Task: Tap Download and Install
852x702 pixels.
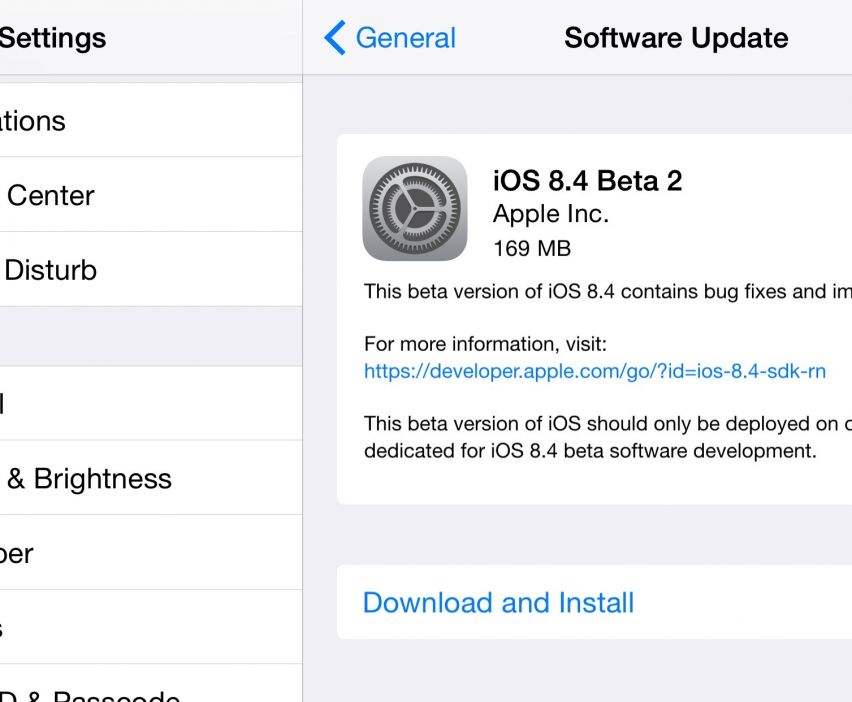Action: pos(498,603)
